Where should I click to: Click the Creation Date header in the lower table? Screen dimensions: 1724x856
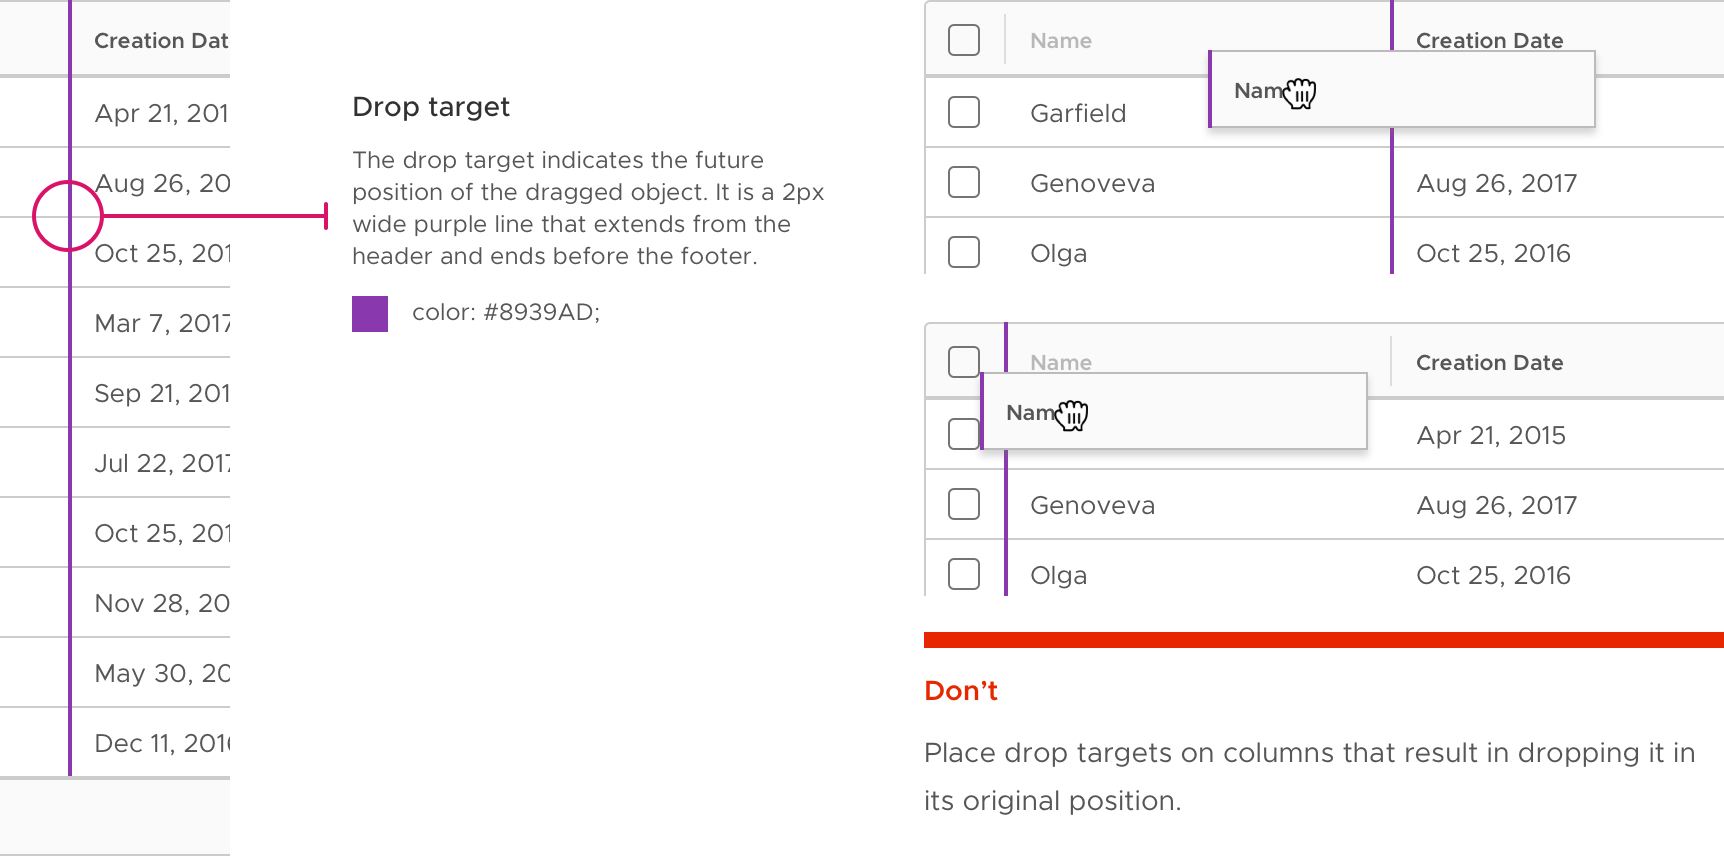click(1489, 362)
